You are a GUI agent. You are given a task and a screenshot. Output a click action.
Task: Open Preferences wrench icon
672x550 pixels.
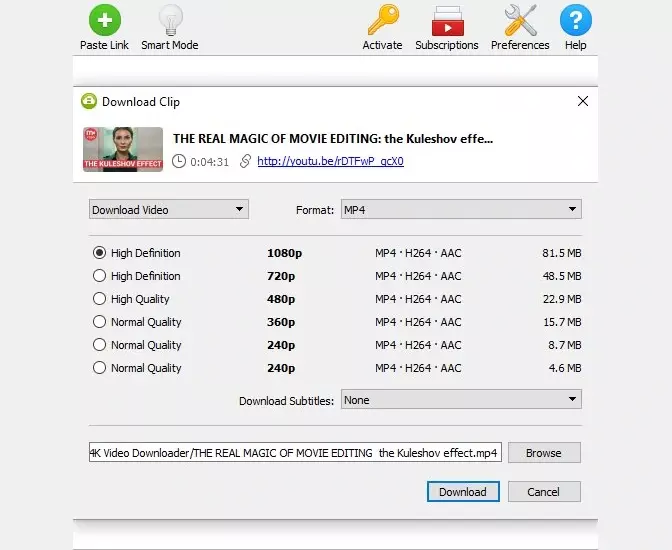pyautogui.click(x=520, y=20)
